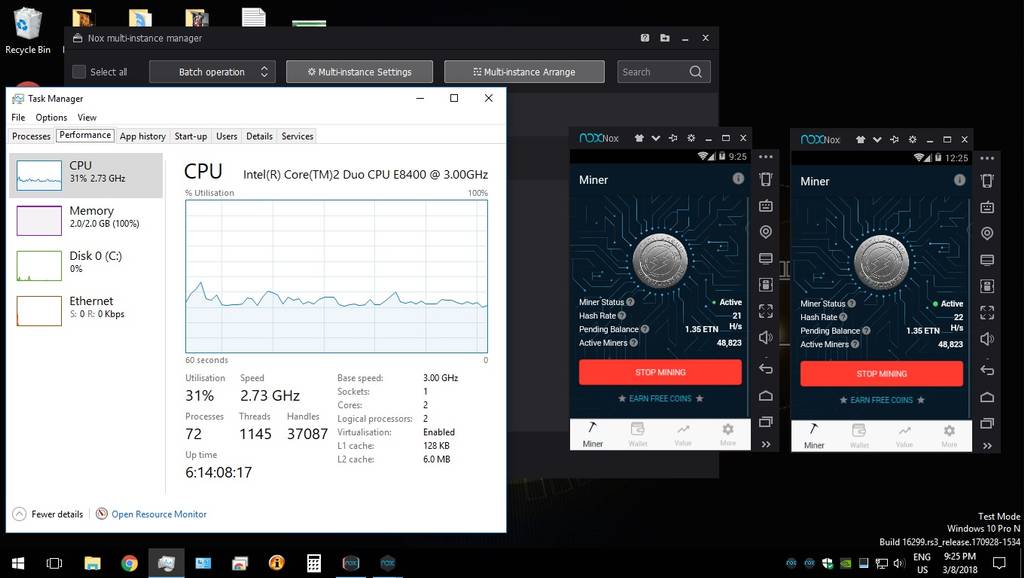The height and width of the screenshot is (578, 1024).
Task: Open File menu in Task Manager
Action: [18, 118]
